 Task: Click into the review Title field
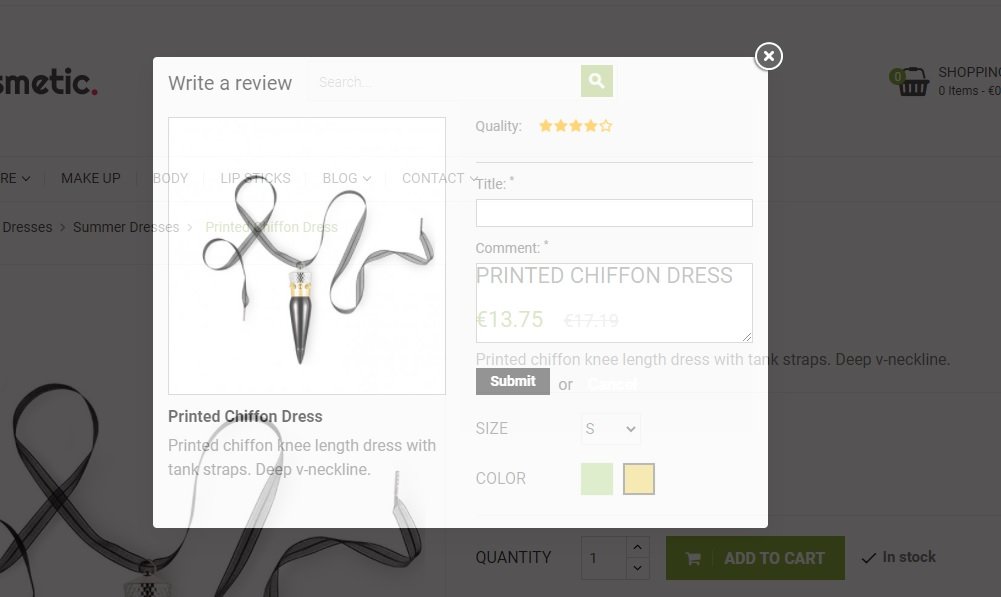click(x=614, y=213)
